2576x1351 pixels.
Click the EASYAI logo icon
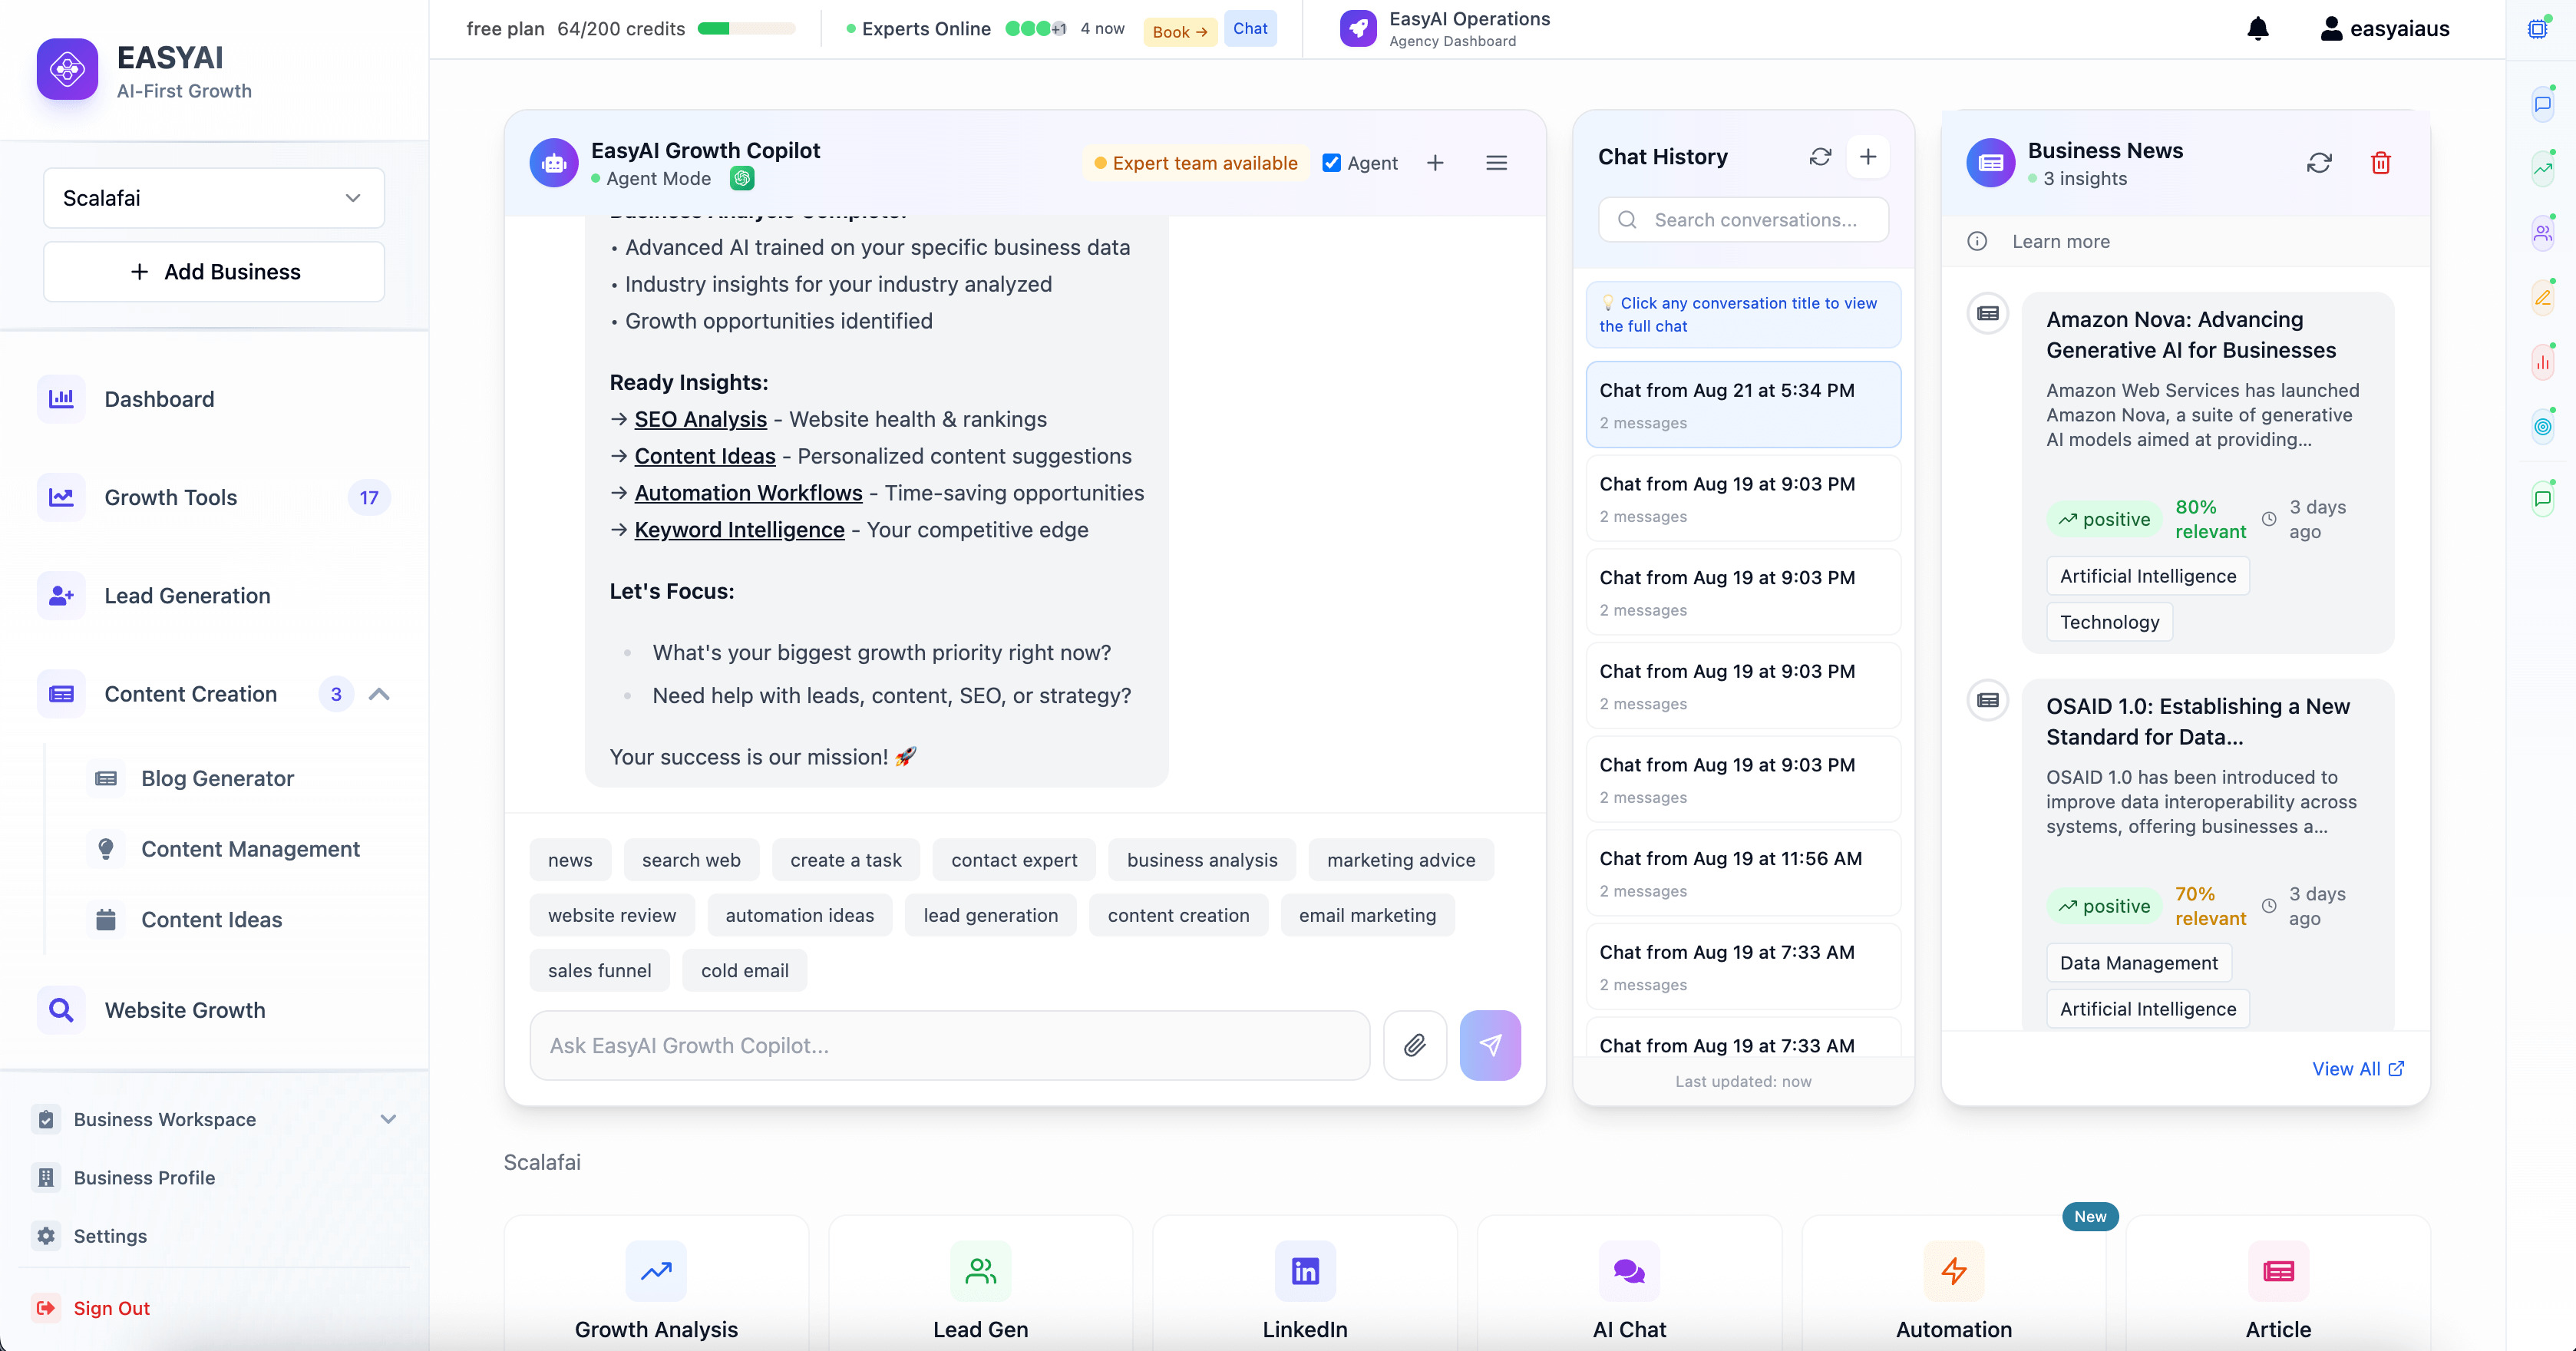tap(67, 69)
